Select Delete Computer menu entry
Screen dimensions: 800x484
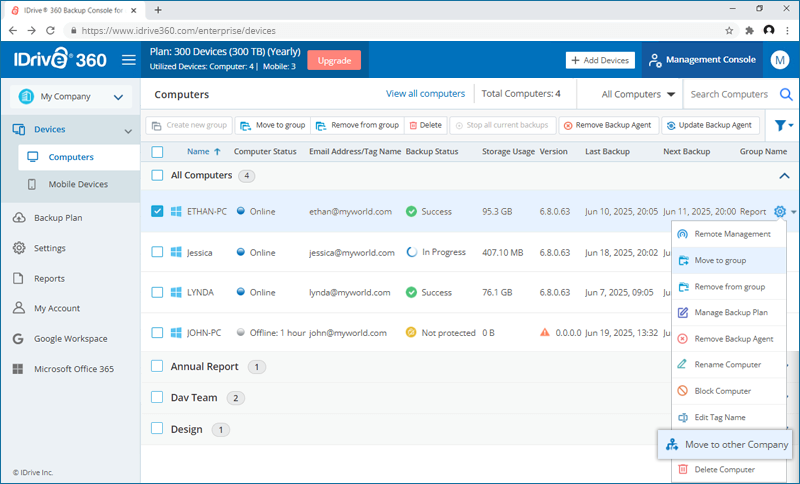click(729, 470)
